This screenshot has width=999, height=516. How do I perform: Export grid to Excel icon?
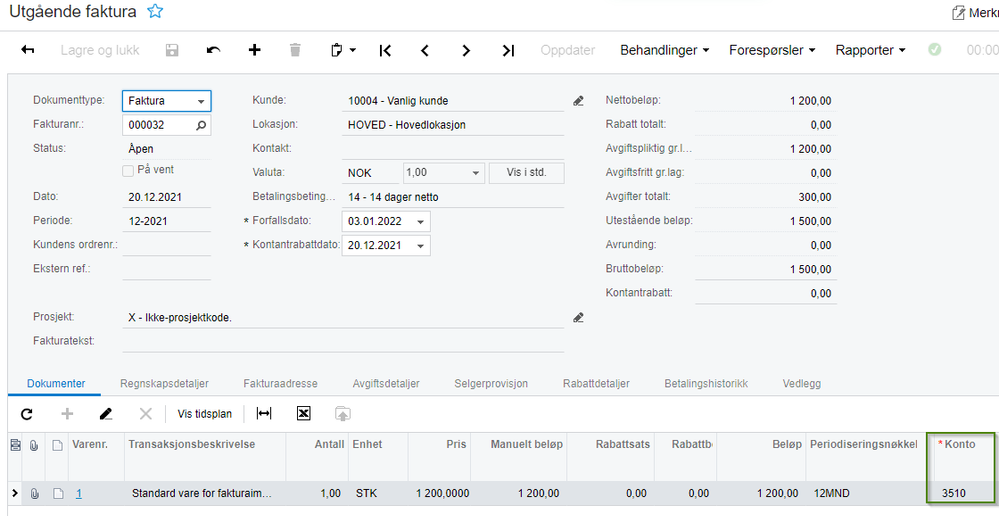(x=304, y=414)
